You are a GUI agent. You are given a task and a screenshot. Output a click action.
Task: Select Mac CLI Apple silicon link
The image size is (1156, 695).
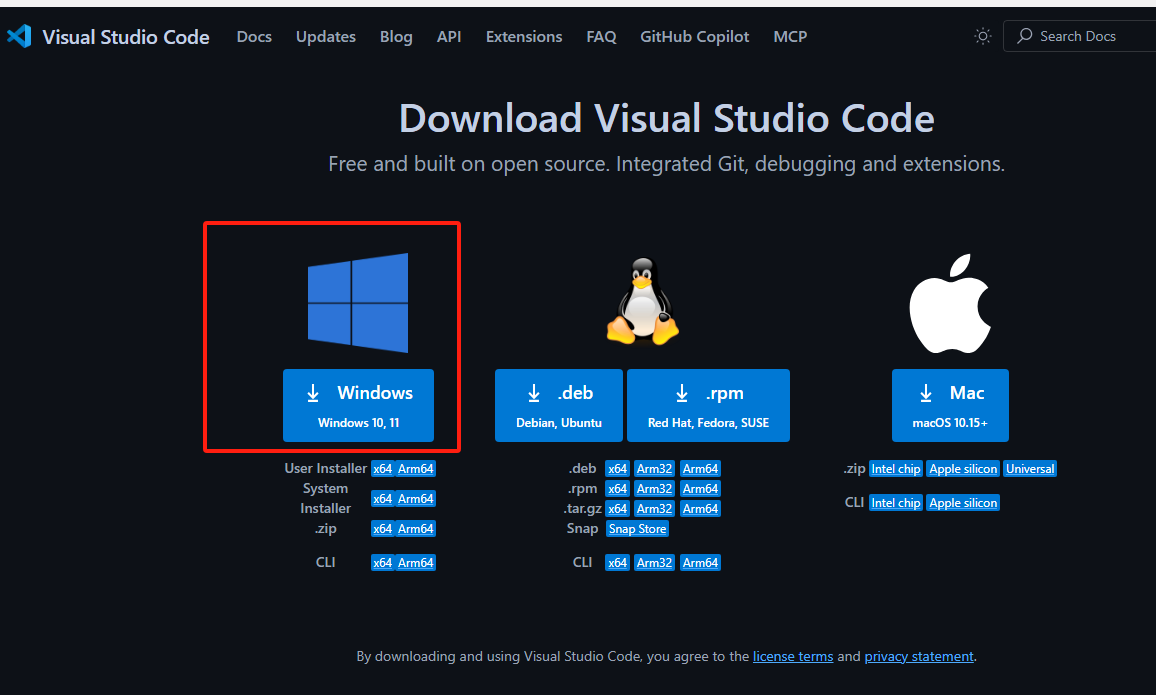tap(964, 503)
